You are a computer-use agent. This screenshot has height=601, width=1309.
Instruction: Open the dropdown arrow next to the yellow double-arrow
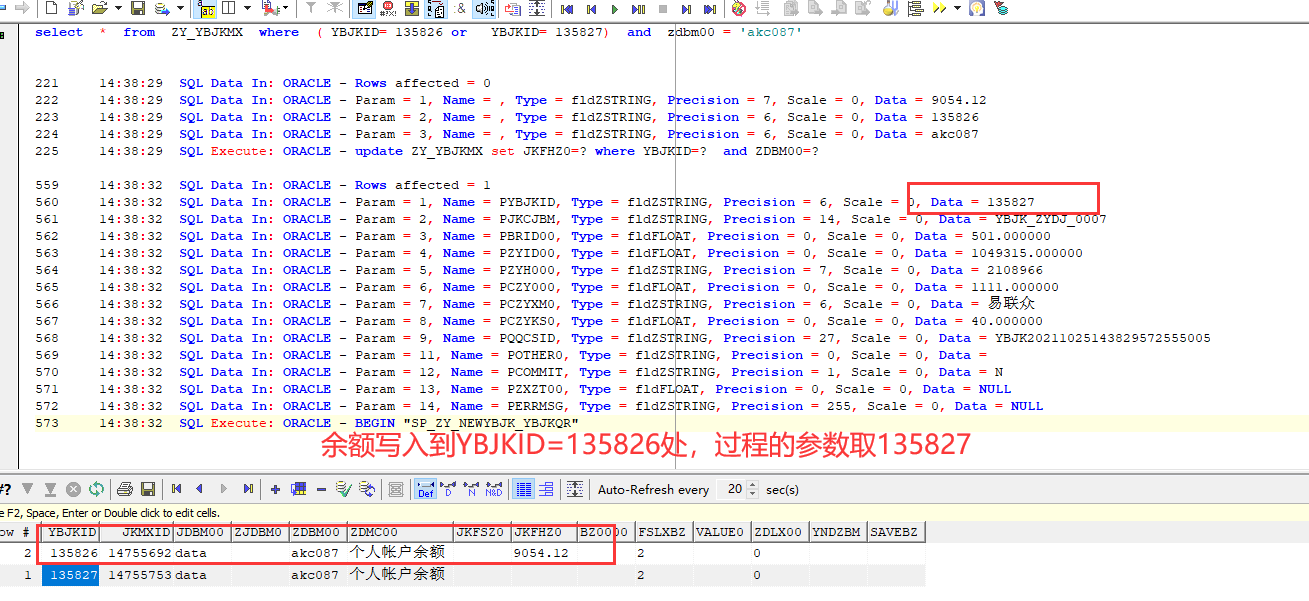click(957, 9)
